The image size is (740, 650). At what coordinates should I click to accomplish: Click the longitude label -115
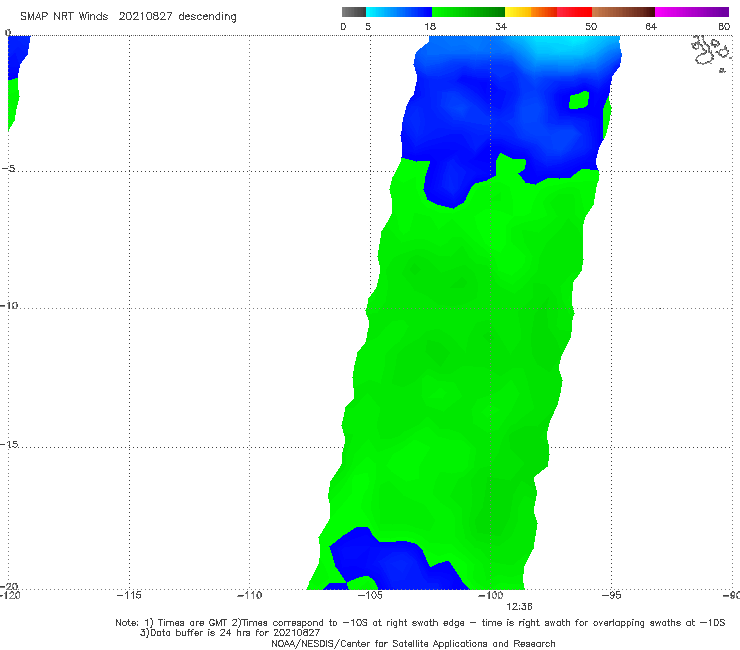pos(129,595)
